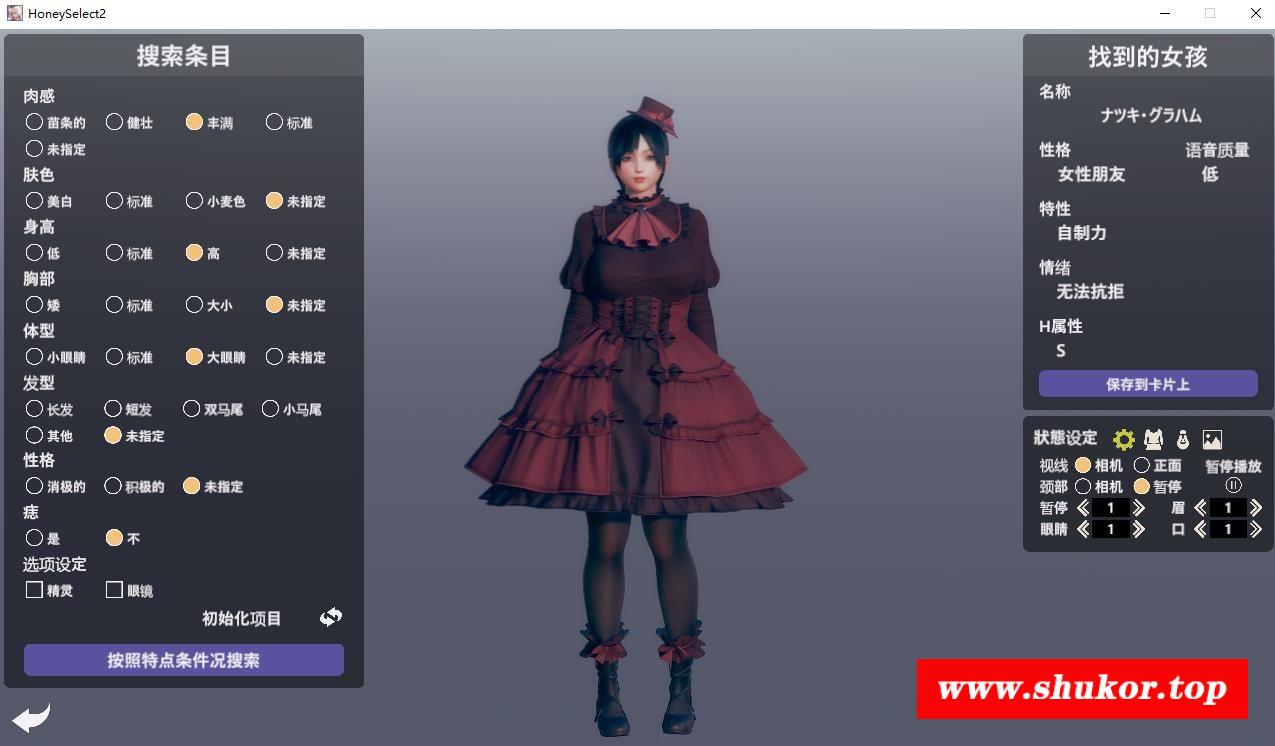Screen dimensions: 1275x746
Task: Click the character name ナツキ・グラハム
Action: pos(1151,115)
